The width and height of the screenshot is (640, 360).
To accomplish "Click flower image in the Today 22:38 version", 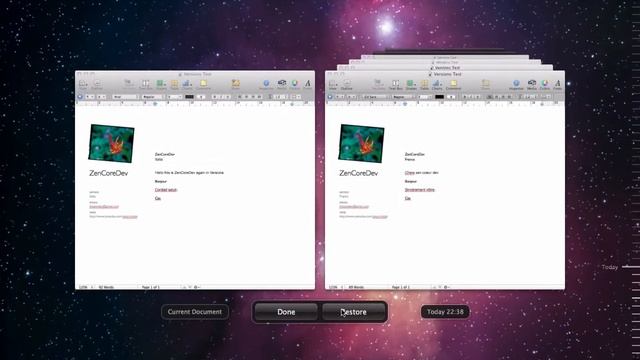I will click(361, 143).
